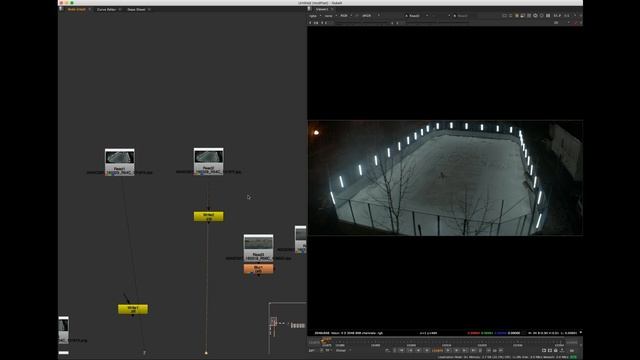Open the sRGB viewer colorspace dropdown

pos(370,16)
